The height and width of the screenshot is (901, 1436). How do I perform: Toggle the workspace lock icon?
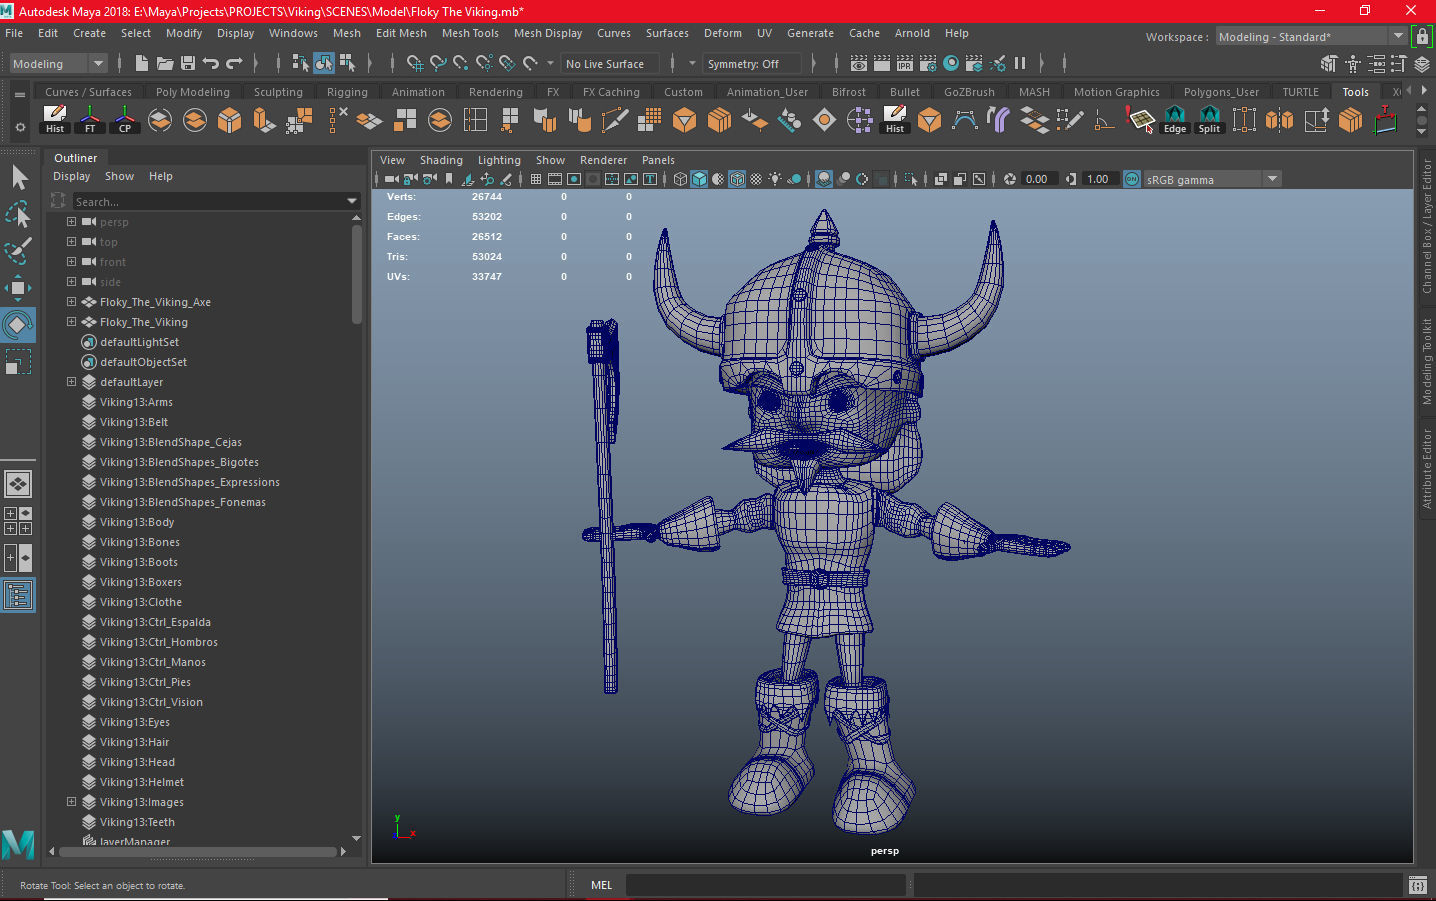tap(1422, 37)
